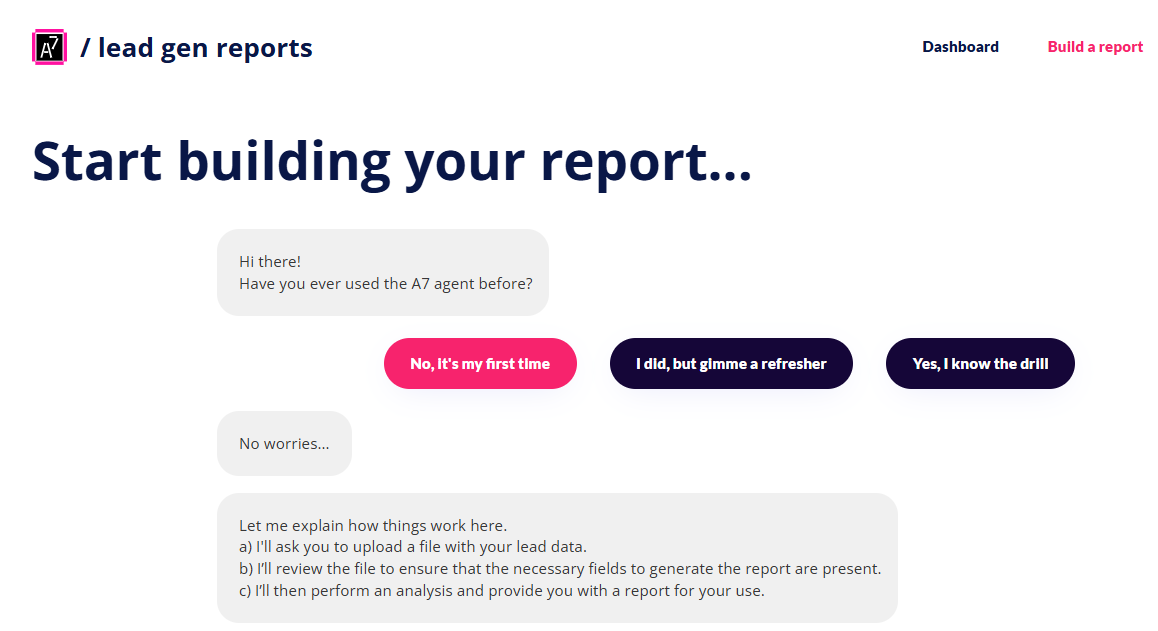Click the word "building" in the heading
The image size is (1158, 631).
click(x=284, y=161)
